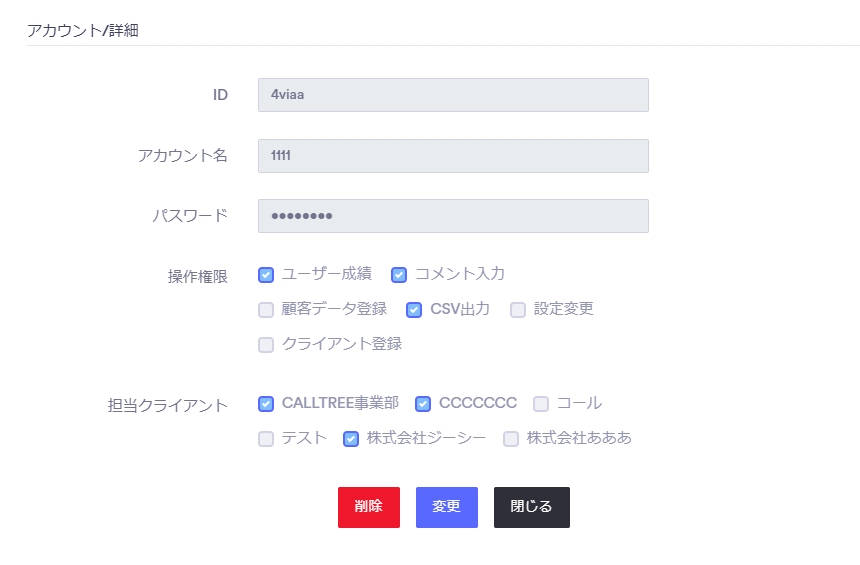Click the red 削除 delete button
This screenshot has width=860, height=565.
369,507
